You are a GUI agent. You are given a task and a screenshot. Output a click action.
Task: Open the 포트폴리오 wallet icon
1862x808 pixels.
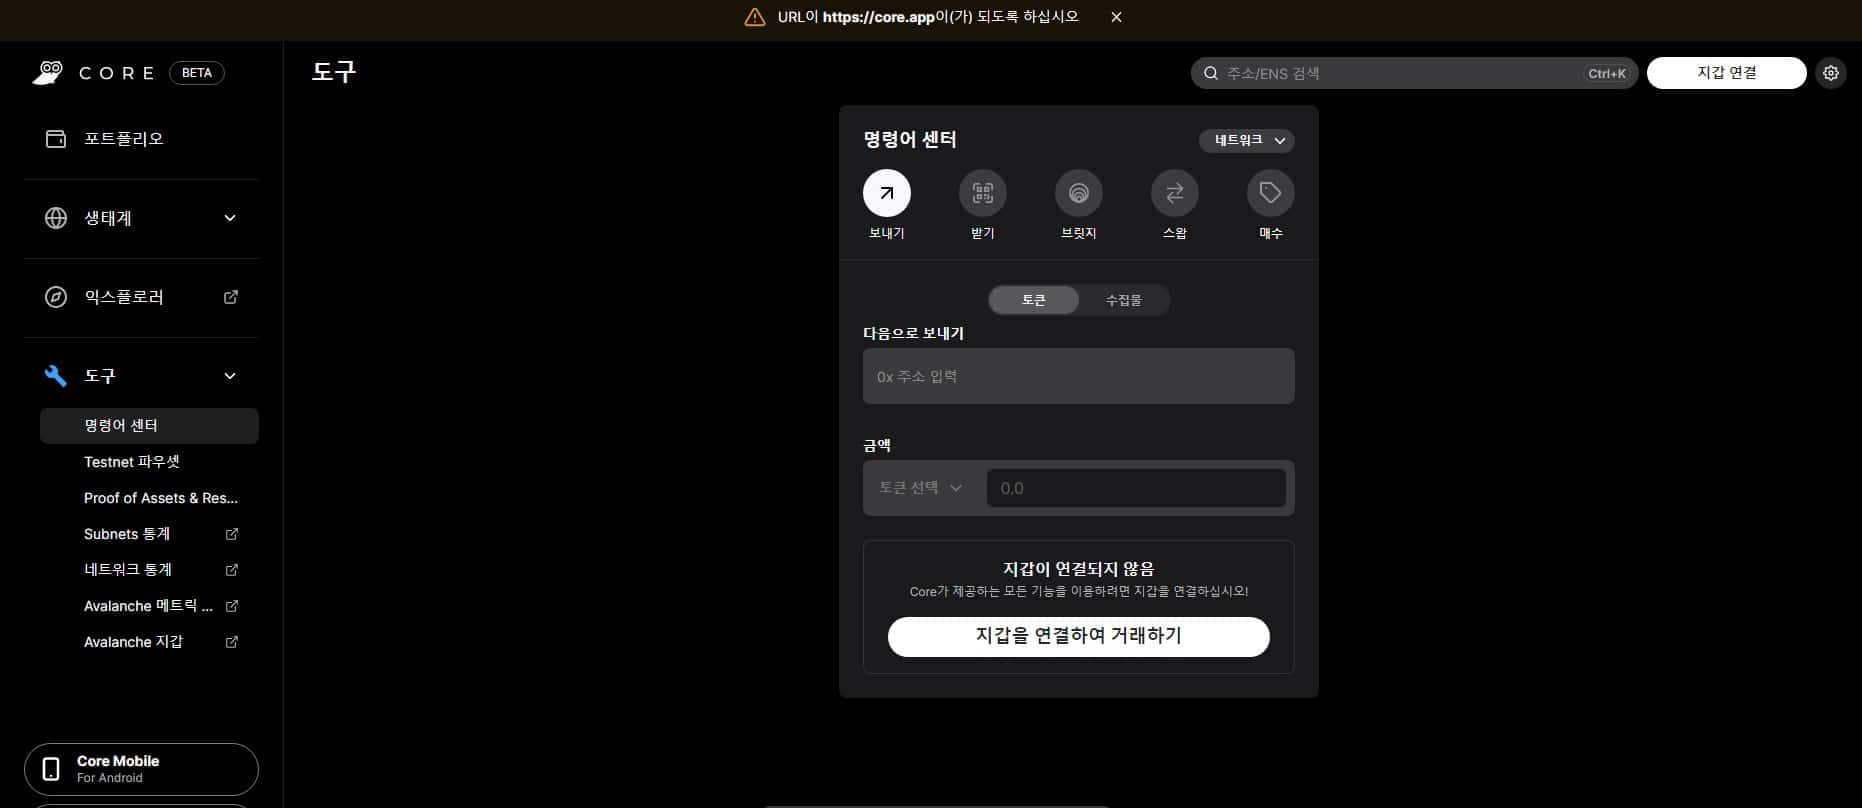coord(56,138)
